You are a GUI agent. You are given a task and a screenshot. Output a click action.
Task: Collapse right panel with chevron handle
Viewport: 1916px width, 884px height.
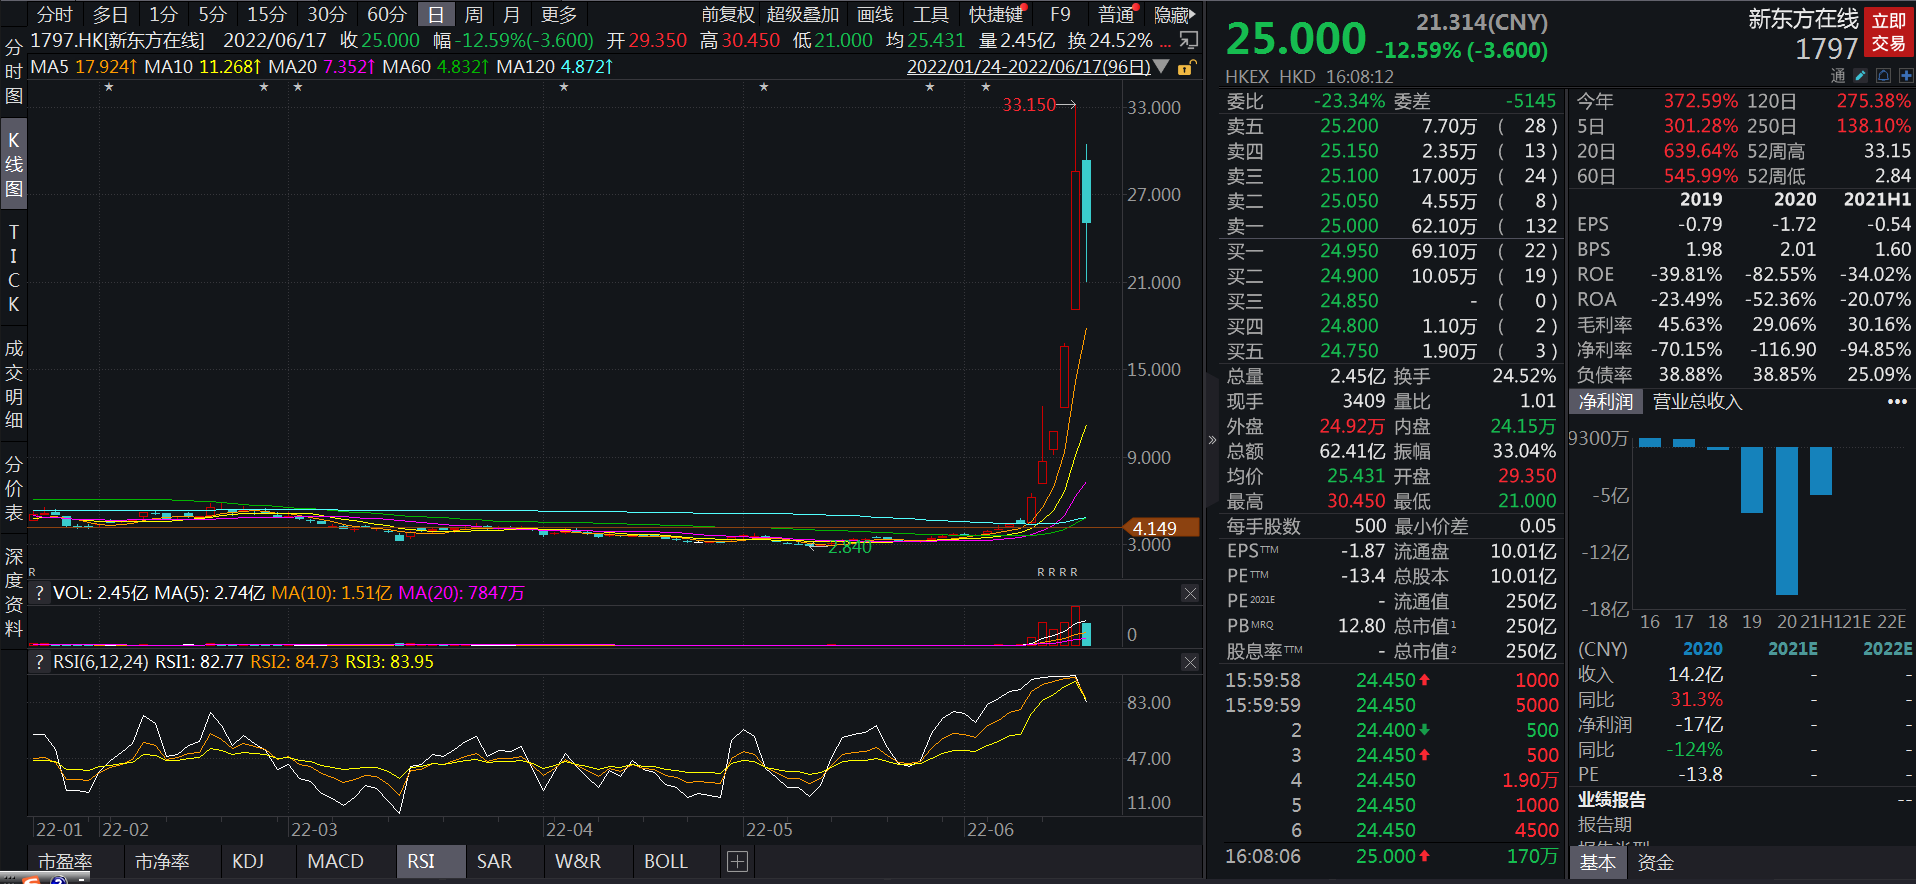1212,440
